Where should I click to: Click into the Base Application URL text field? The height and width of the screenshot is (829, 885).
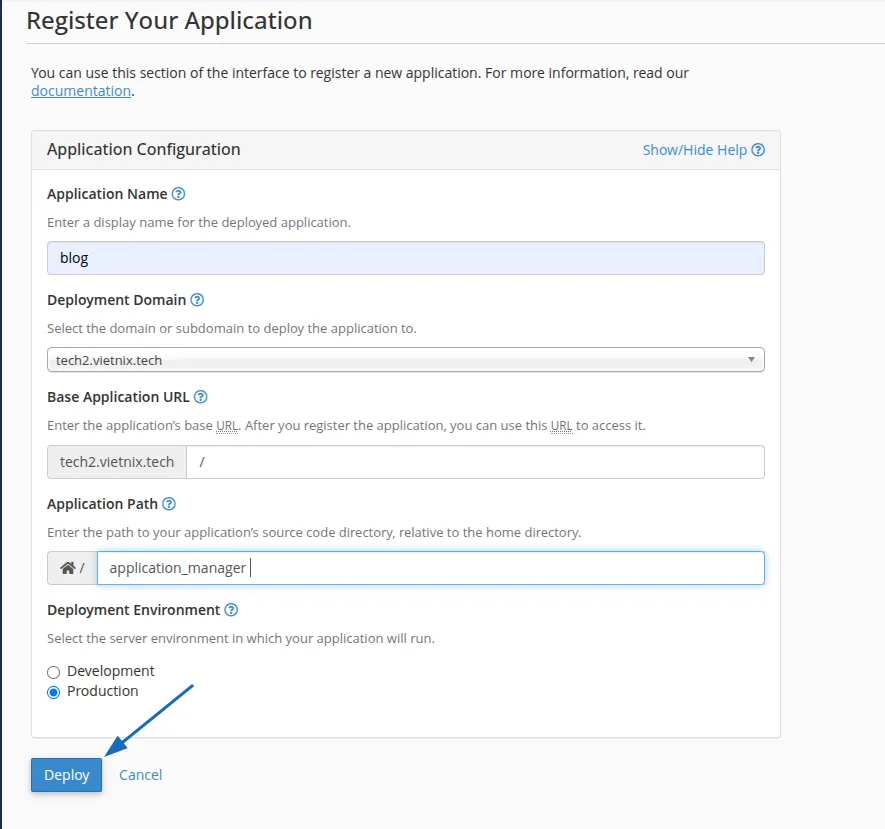click(475, 462)
